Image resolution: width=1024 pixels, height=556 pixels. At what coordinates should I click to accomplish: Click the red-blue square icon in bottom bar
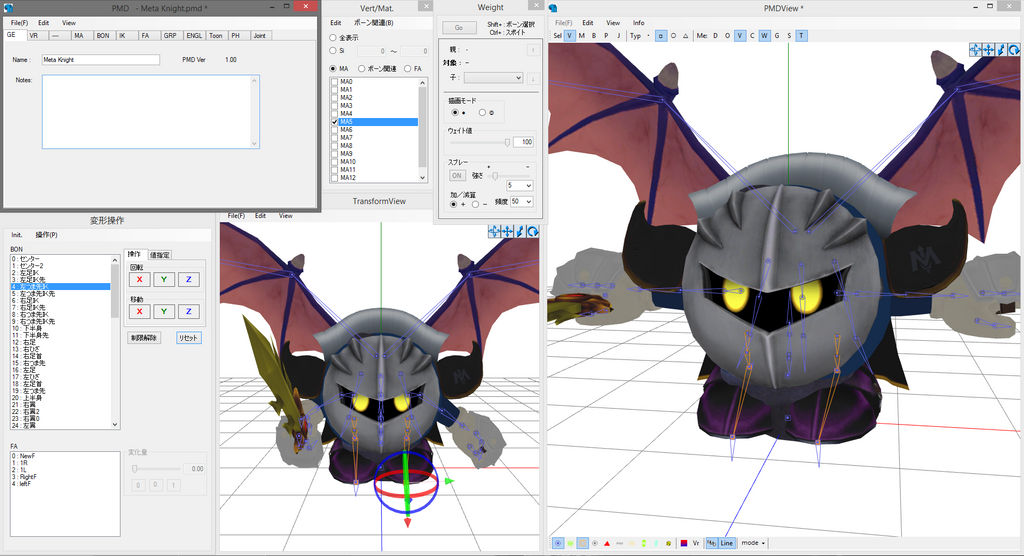coord(684,543)
